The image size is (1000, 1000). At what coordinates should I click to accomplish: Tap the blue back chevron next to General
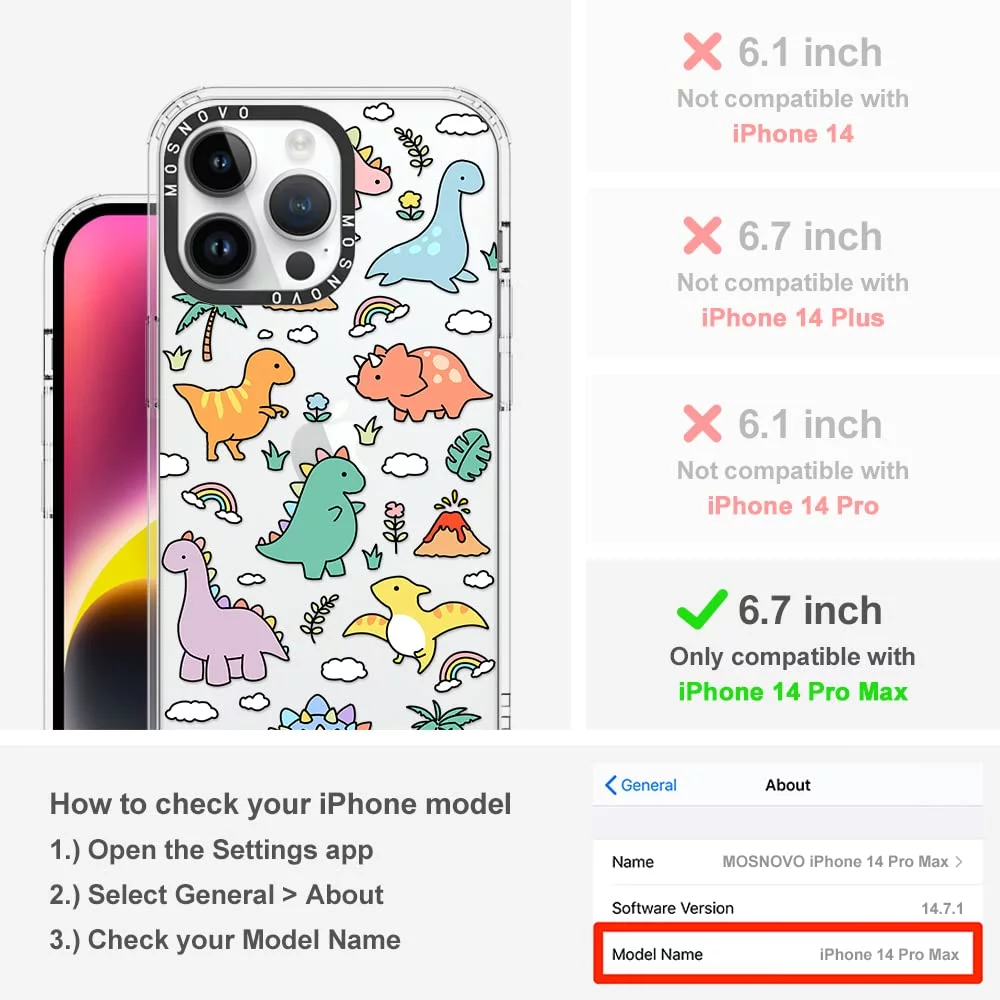[x=610, y=785]
